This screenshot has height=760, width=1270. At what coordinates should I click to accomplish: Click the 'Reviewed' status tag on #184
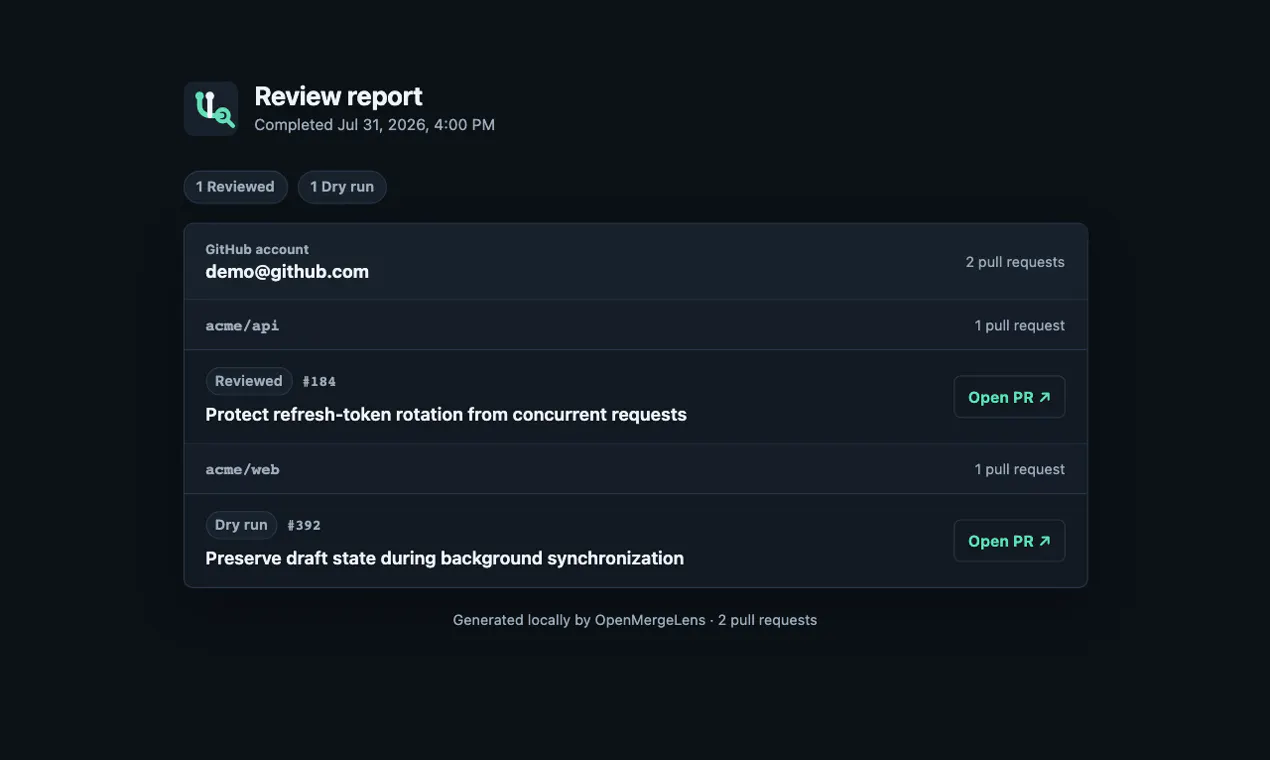click(249, 381)
